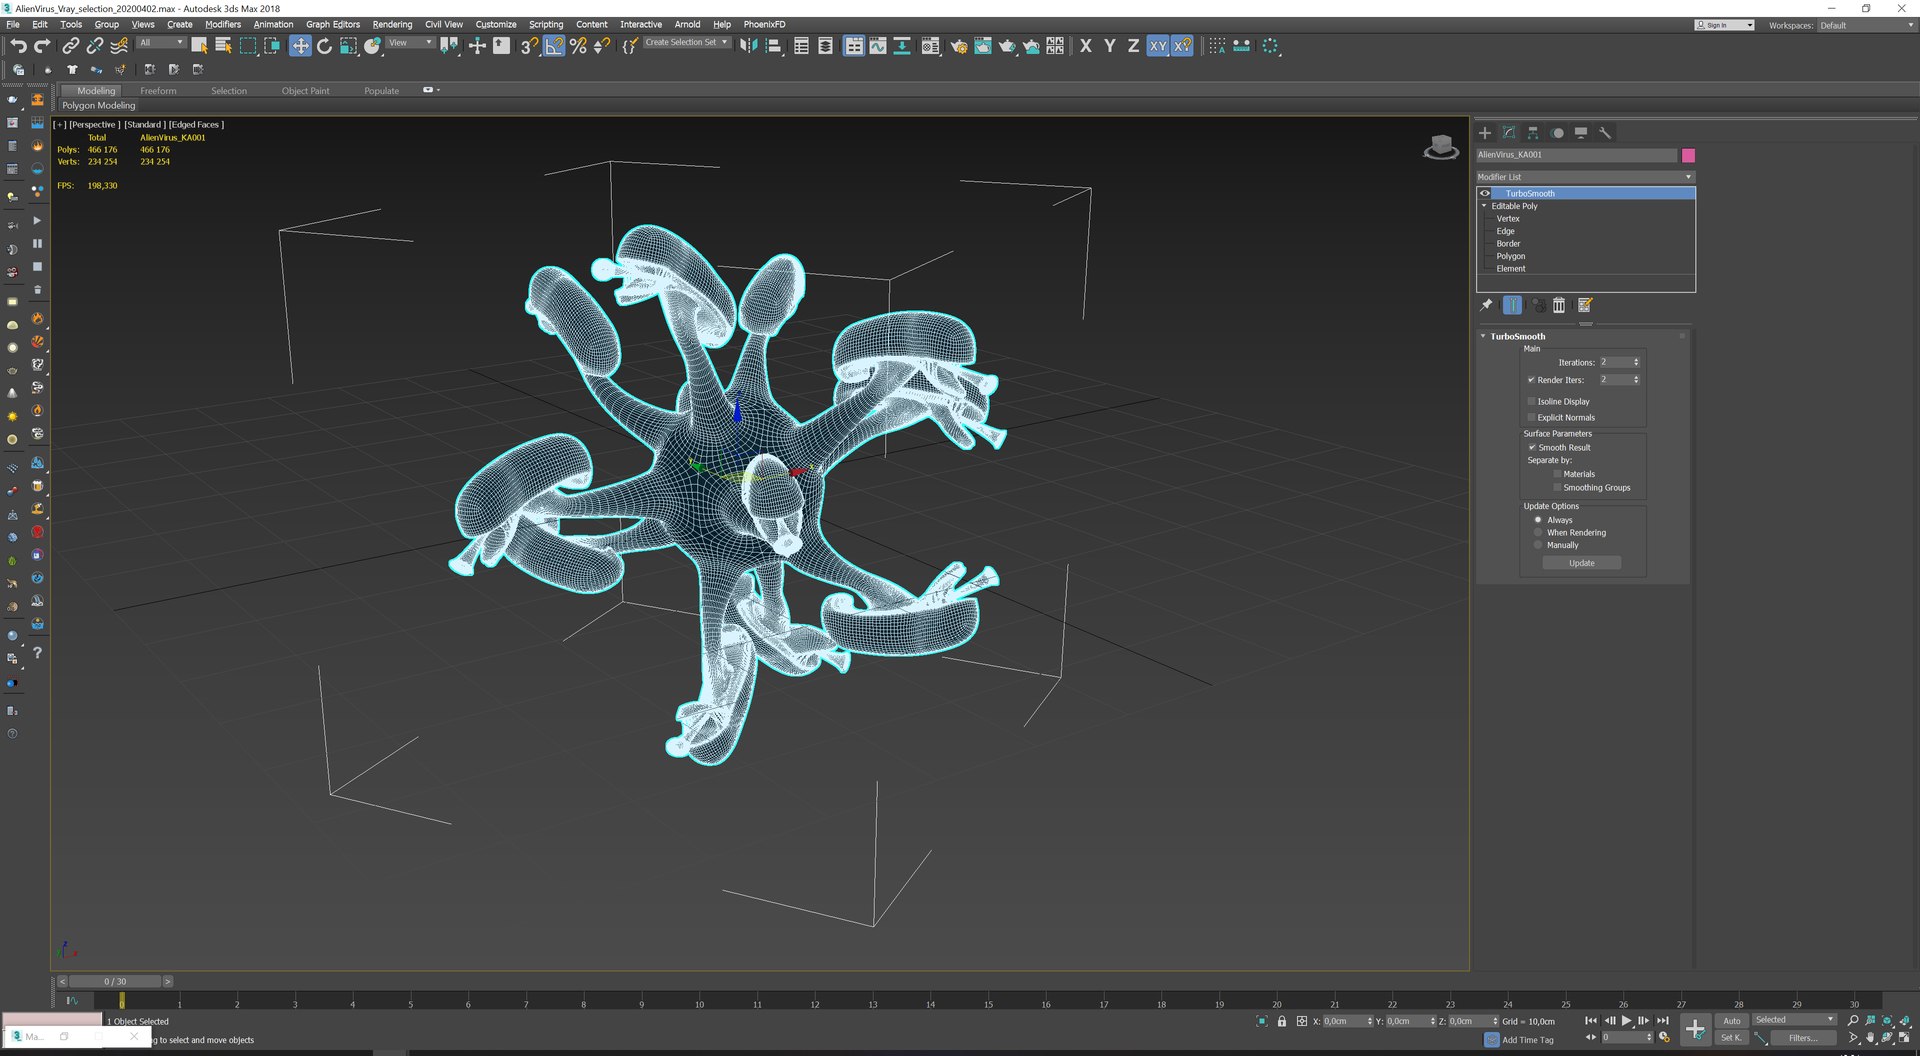The height and width of the screenshot is (1056, 1920).
Task: Click the Update button in TurboSmooth
Action: click(x=1582, y=564)
